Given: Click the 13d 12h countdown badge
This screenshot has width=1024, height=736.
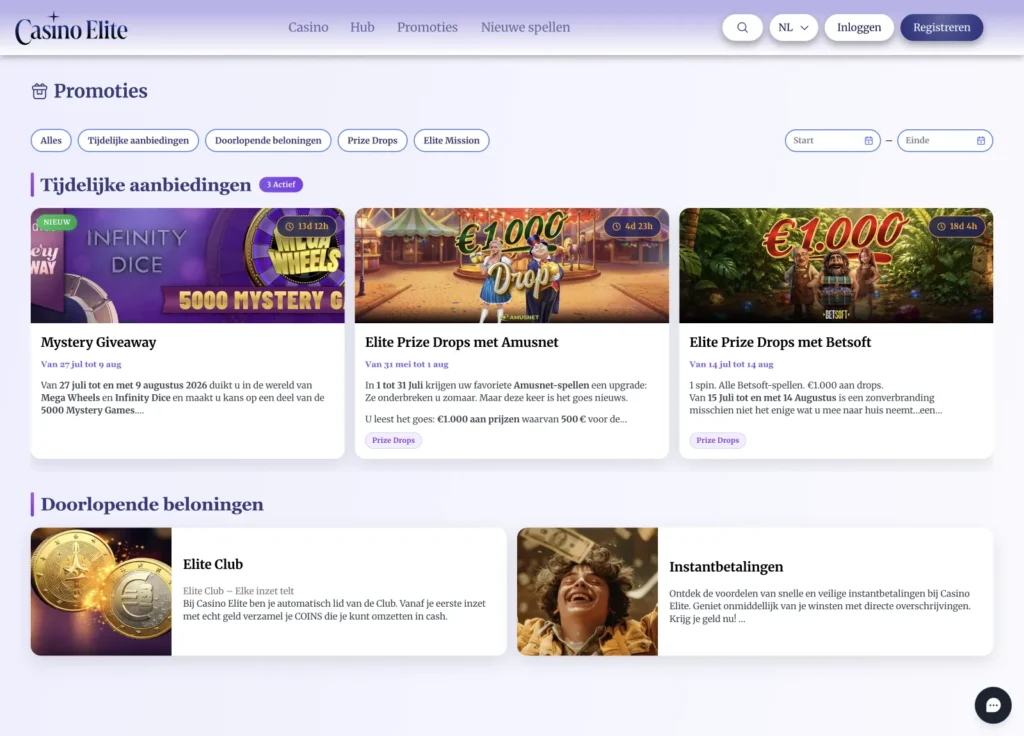Looking at the screenshot, I should 307,226.
